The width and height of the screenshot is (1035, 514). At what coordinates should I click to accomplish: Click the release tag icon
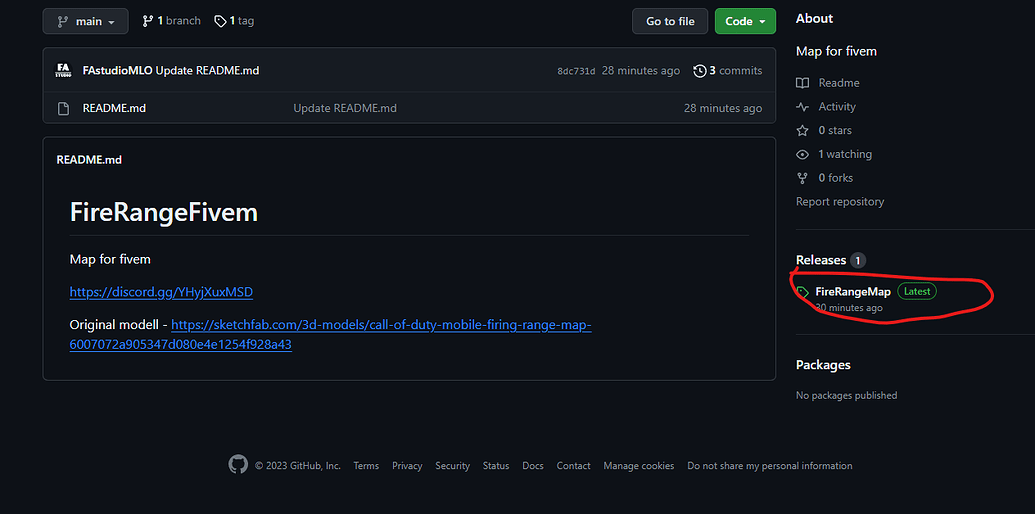tap(803, 292)
